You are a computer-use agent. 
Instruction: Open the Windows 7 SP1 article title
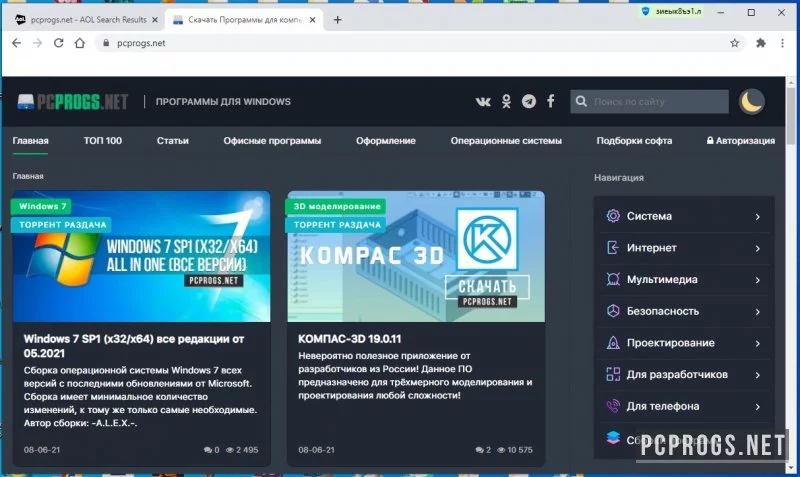(134, 346)
